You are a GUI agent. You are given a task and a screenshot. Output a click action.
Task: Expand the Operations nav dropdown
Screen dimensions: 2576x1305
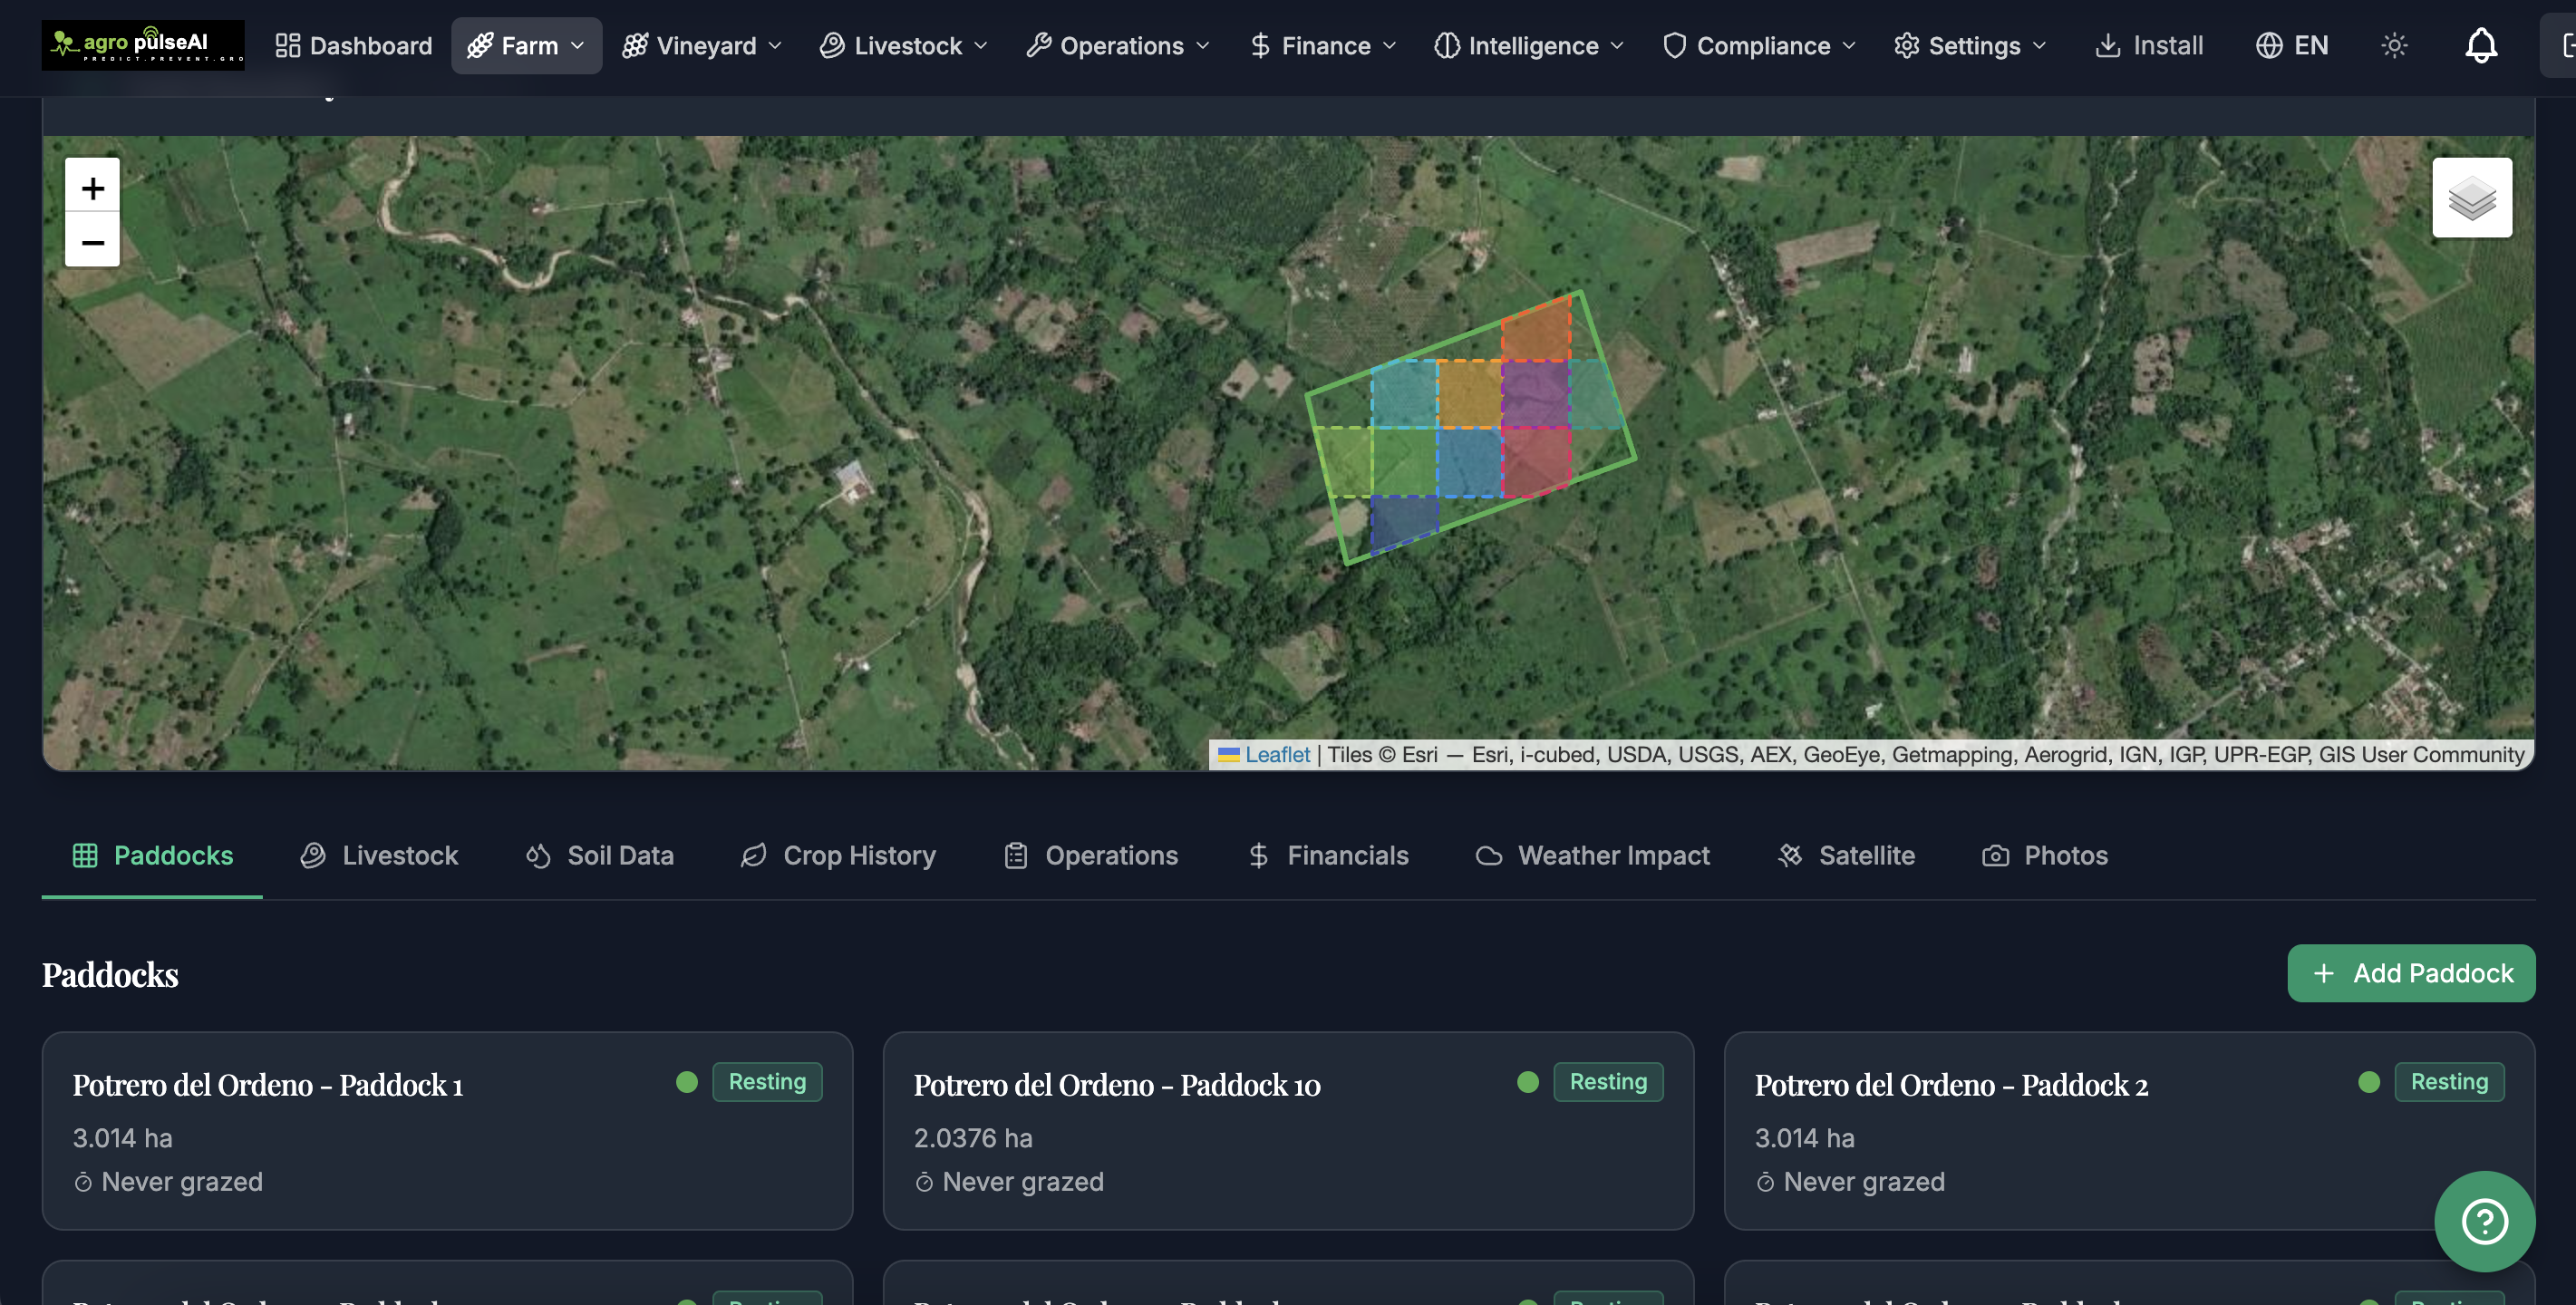[x=1118, y=45]
